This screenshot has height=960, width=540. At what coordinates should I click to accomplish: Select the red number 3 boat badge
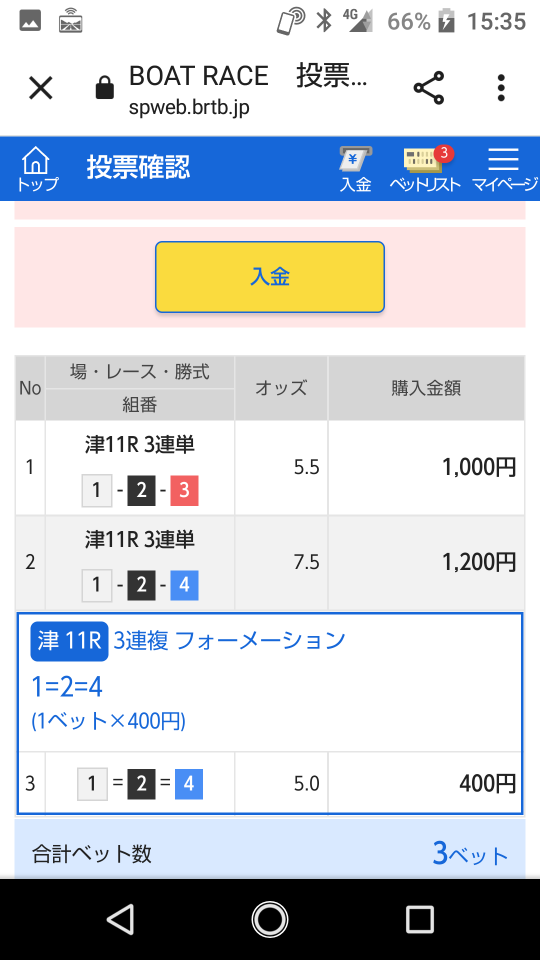[185, 491]
